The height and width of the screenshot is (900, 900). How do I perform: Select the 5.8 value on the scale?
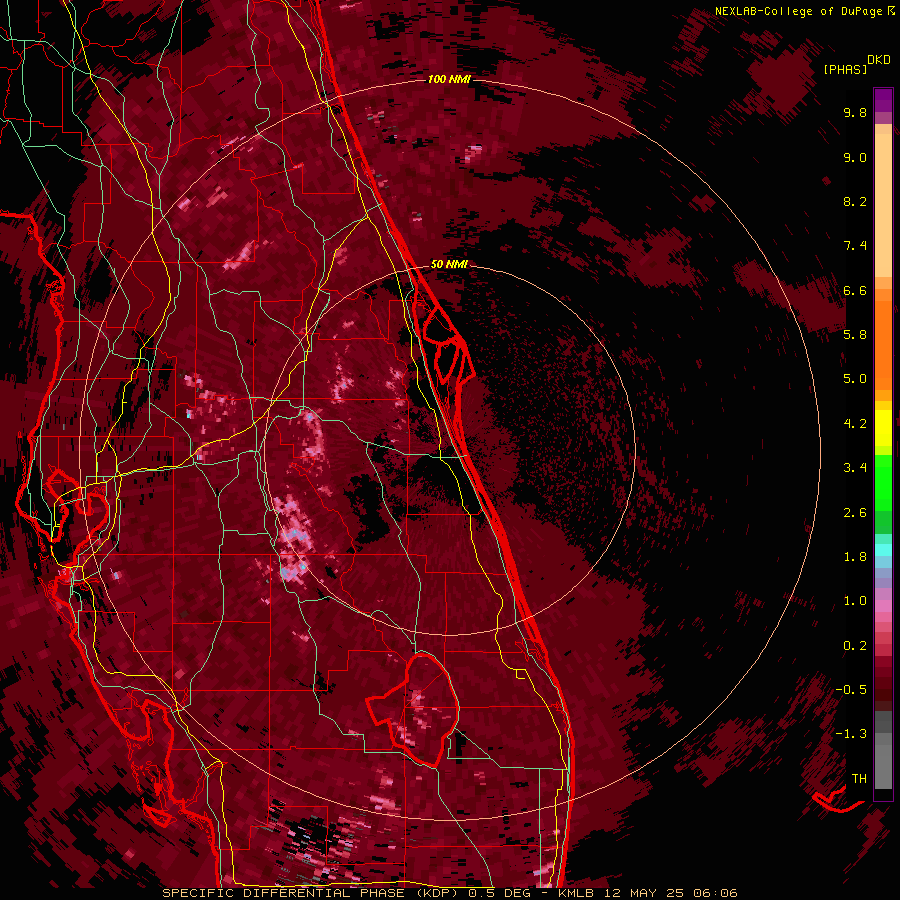pos(855,335)
